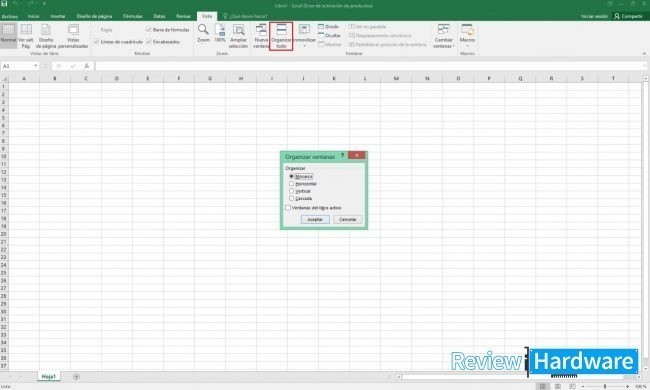This screenshot has width=650, height=390.
Task: Open the Archivo tab
Action: click(x=10, y=16)
